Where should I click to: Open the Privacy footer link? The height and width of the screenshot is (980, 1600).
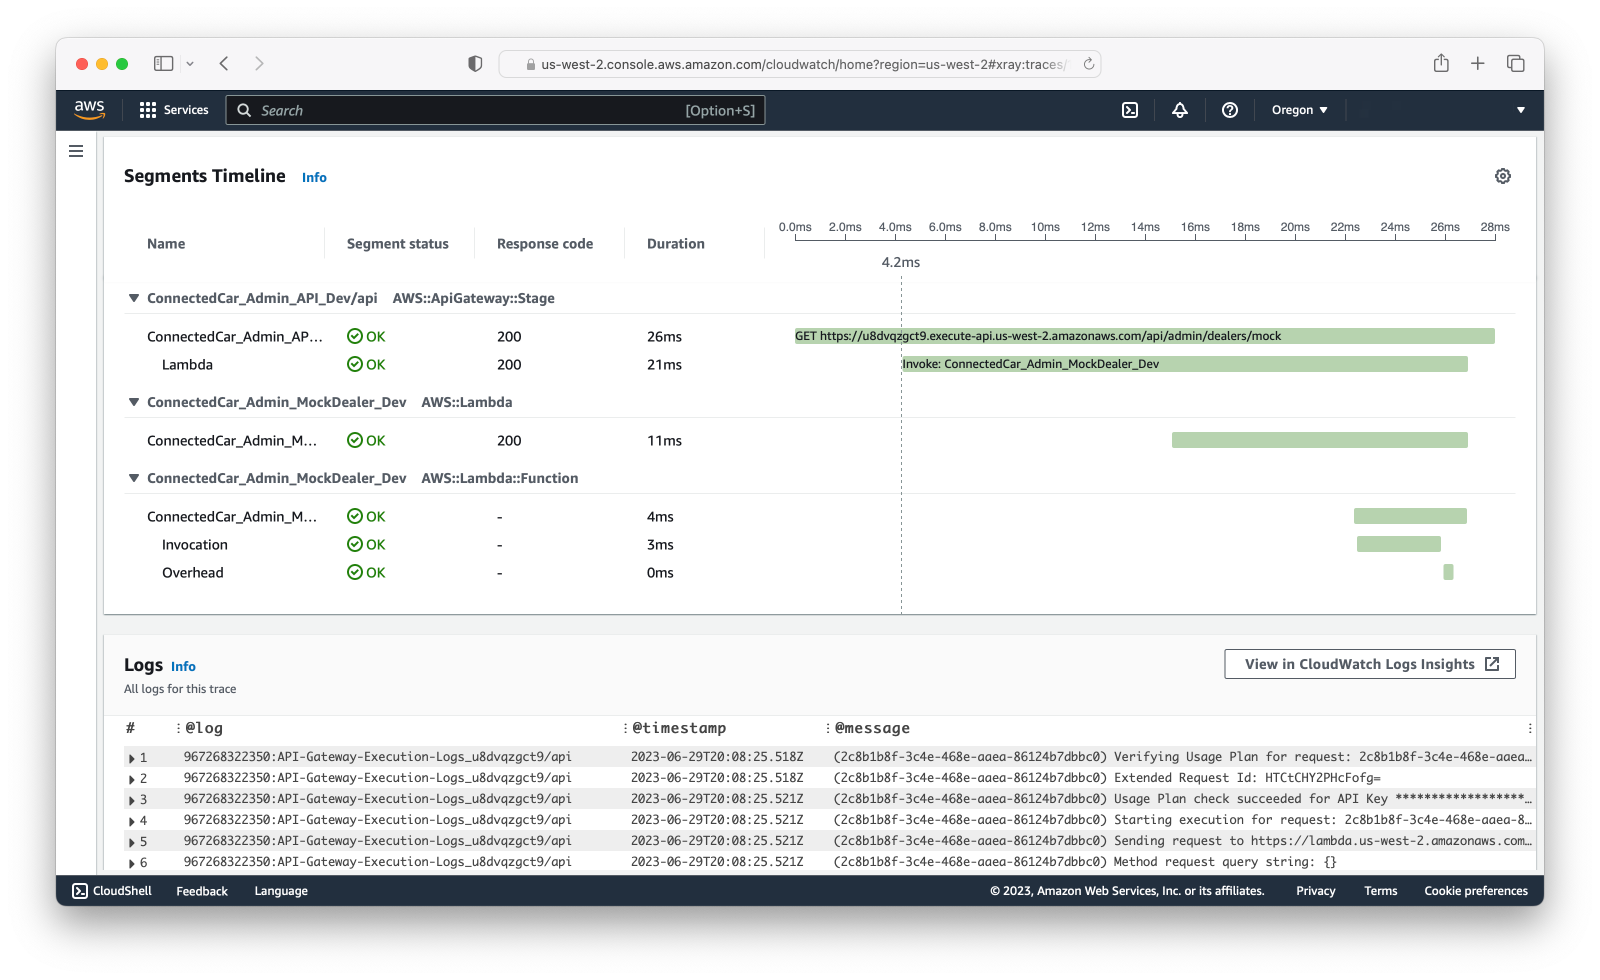pyautogui.click(x=1316, y=891)
